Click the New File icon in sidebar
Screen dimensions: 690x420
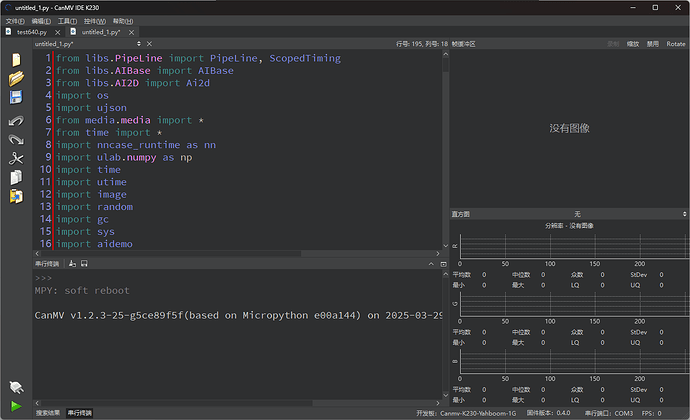pyautogui.click(x=15, y=58)
